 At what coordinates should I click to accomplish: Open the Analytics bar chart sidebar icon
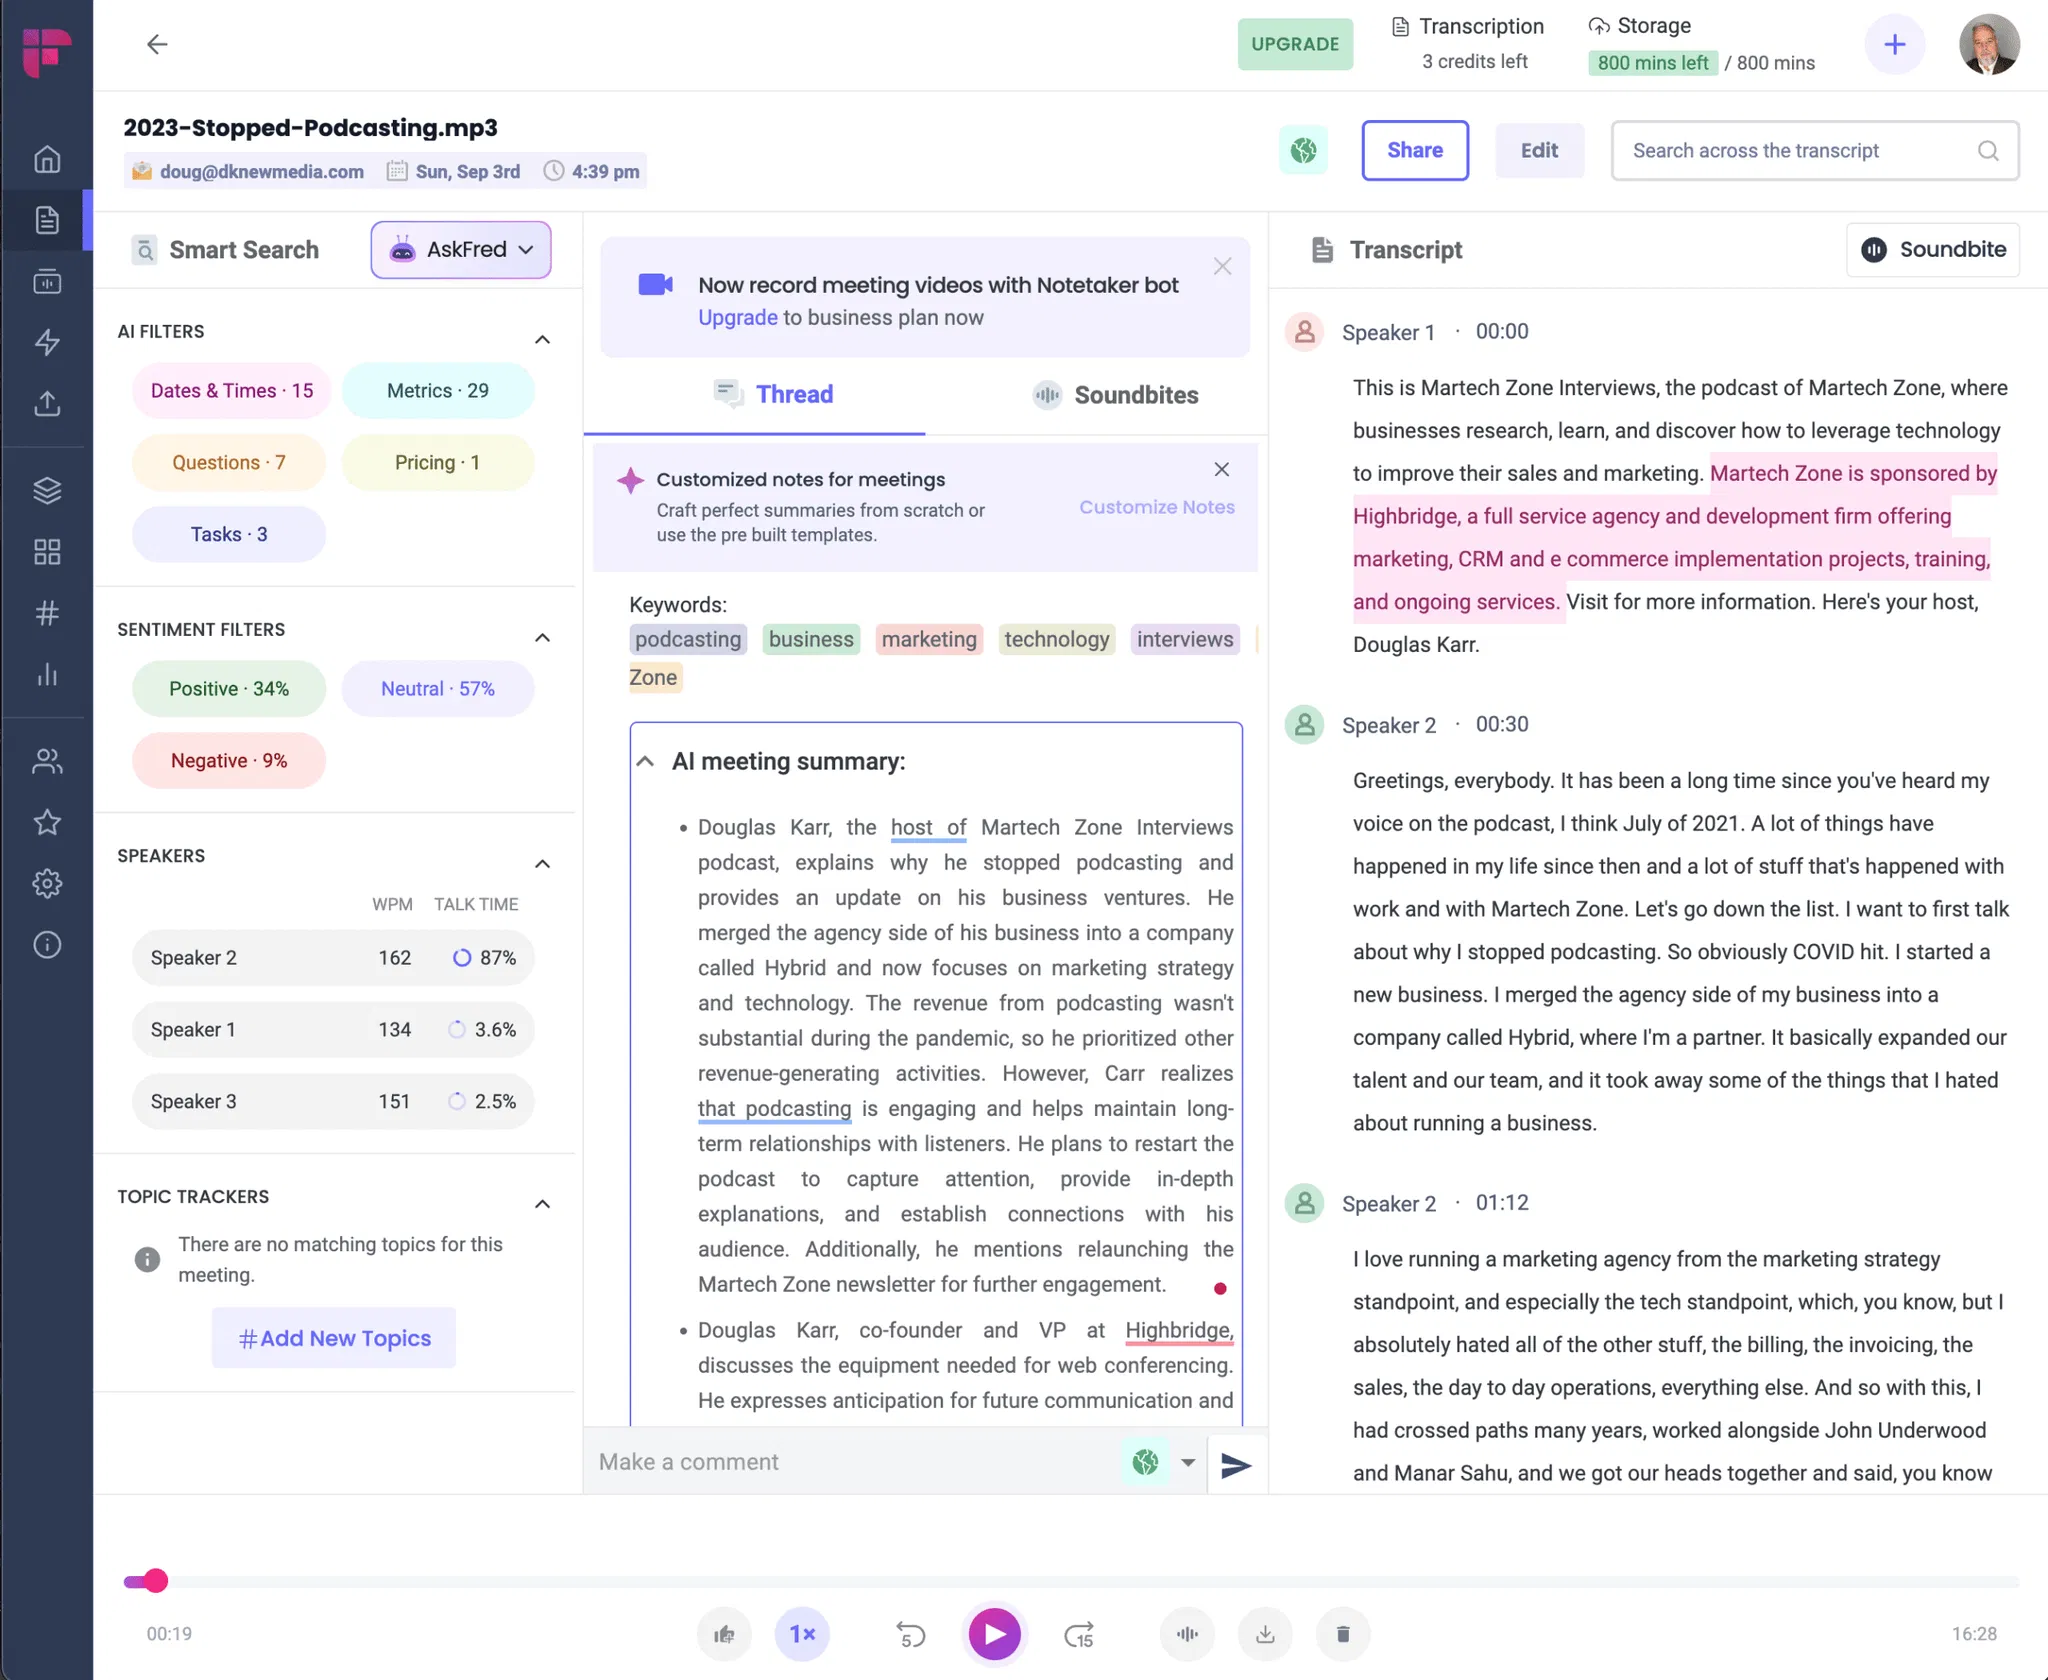(x=47, y=675)
